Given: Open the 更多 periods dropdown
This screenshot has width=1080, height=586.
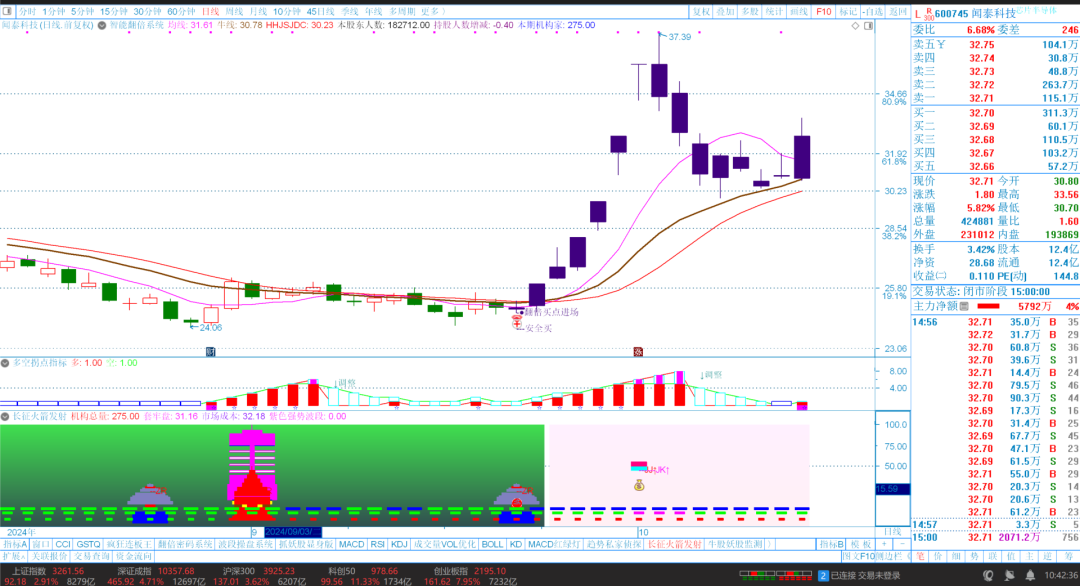Looking at the screenshot, I should (433, 12).
